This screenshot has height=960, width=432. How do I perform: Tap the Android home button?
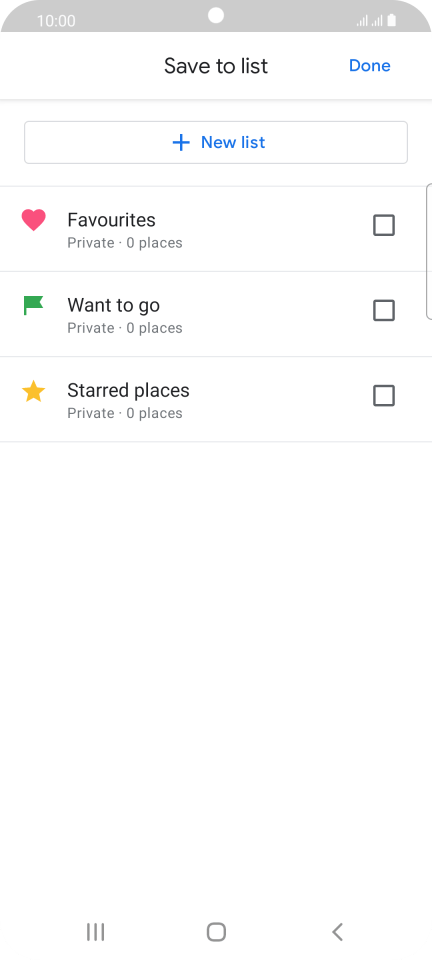pyautogui.click(x=216, y=932)
